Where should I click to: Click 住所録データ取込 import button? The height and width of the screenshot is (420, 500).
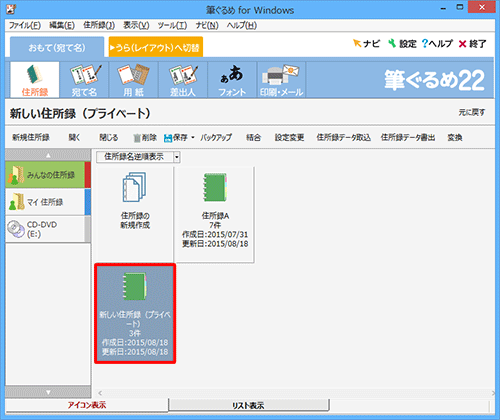tap(344, 137)
